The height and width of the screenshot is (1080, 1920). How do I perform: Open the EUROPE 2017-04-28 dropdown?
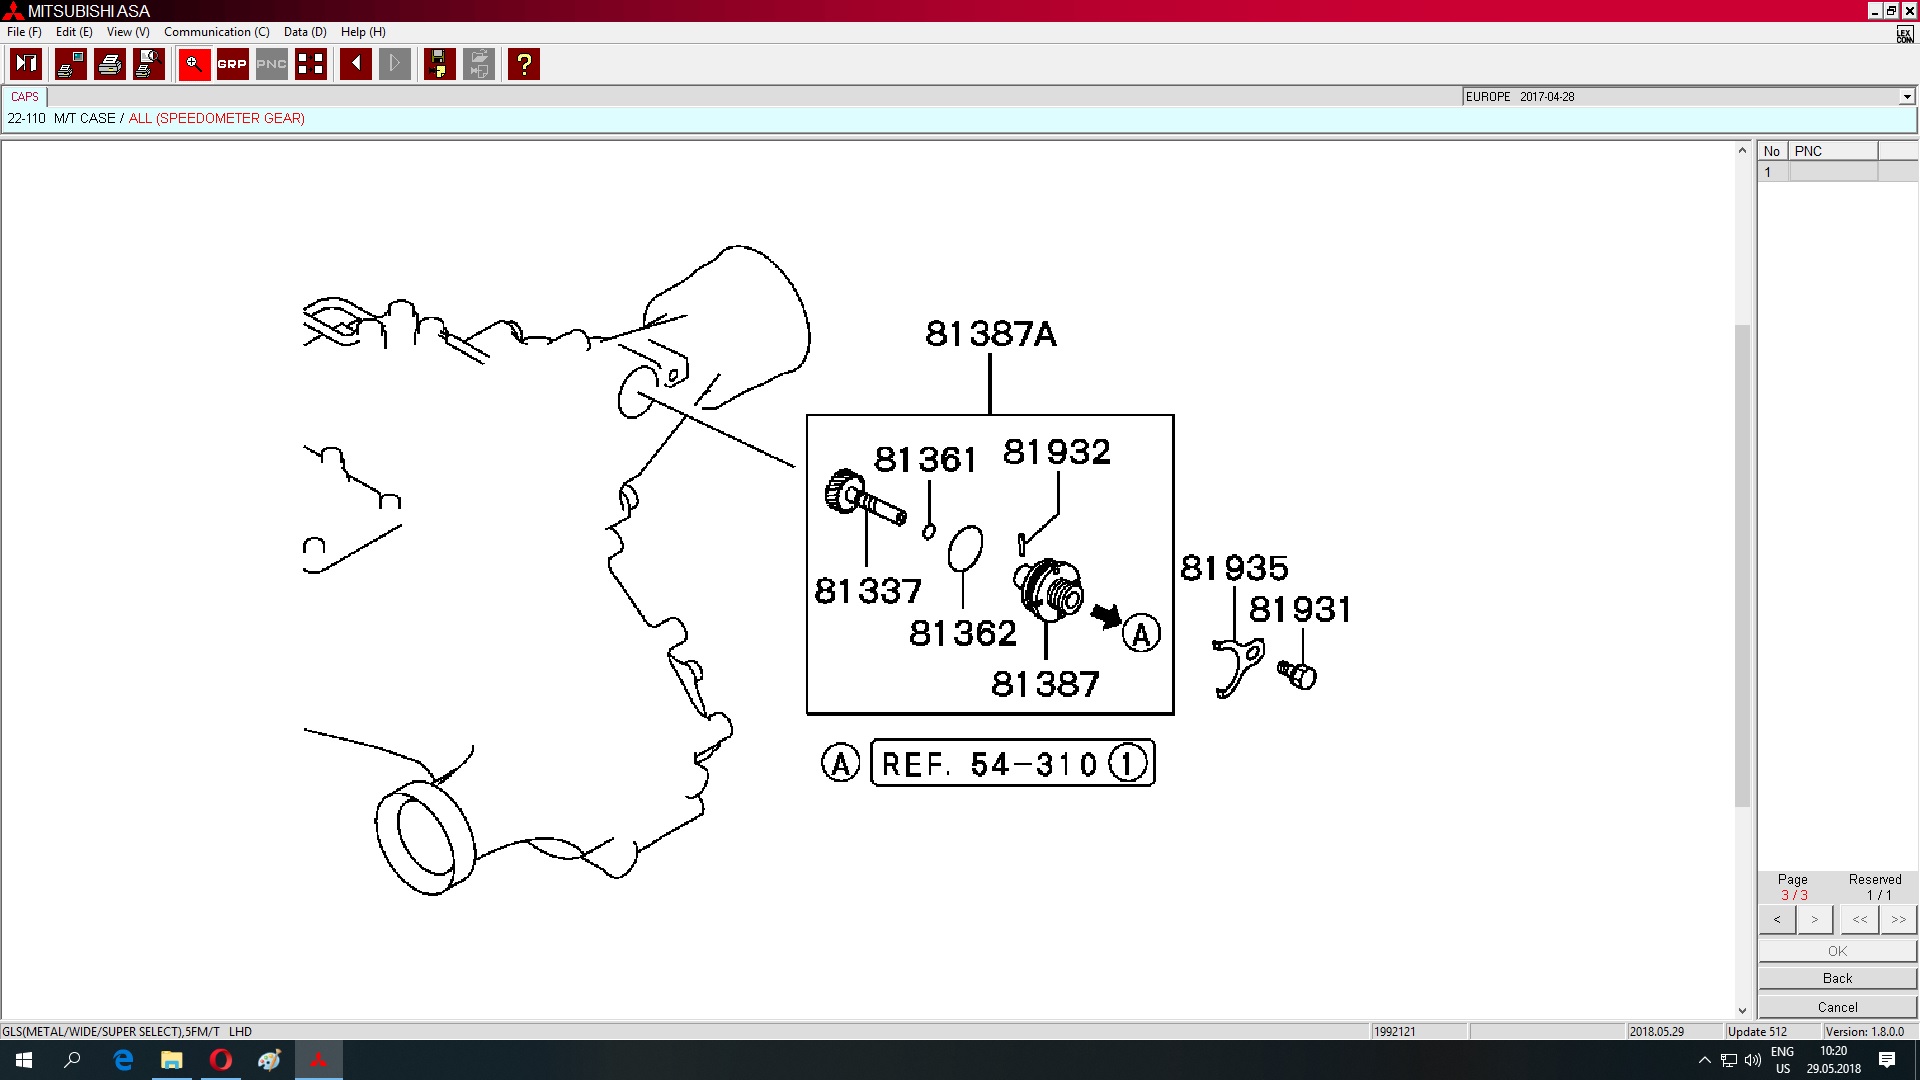coord(1906,97)
